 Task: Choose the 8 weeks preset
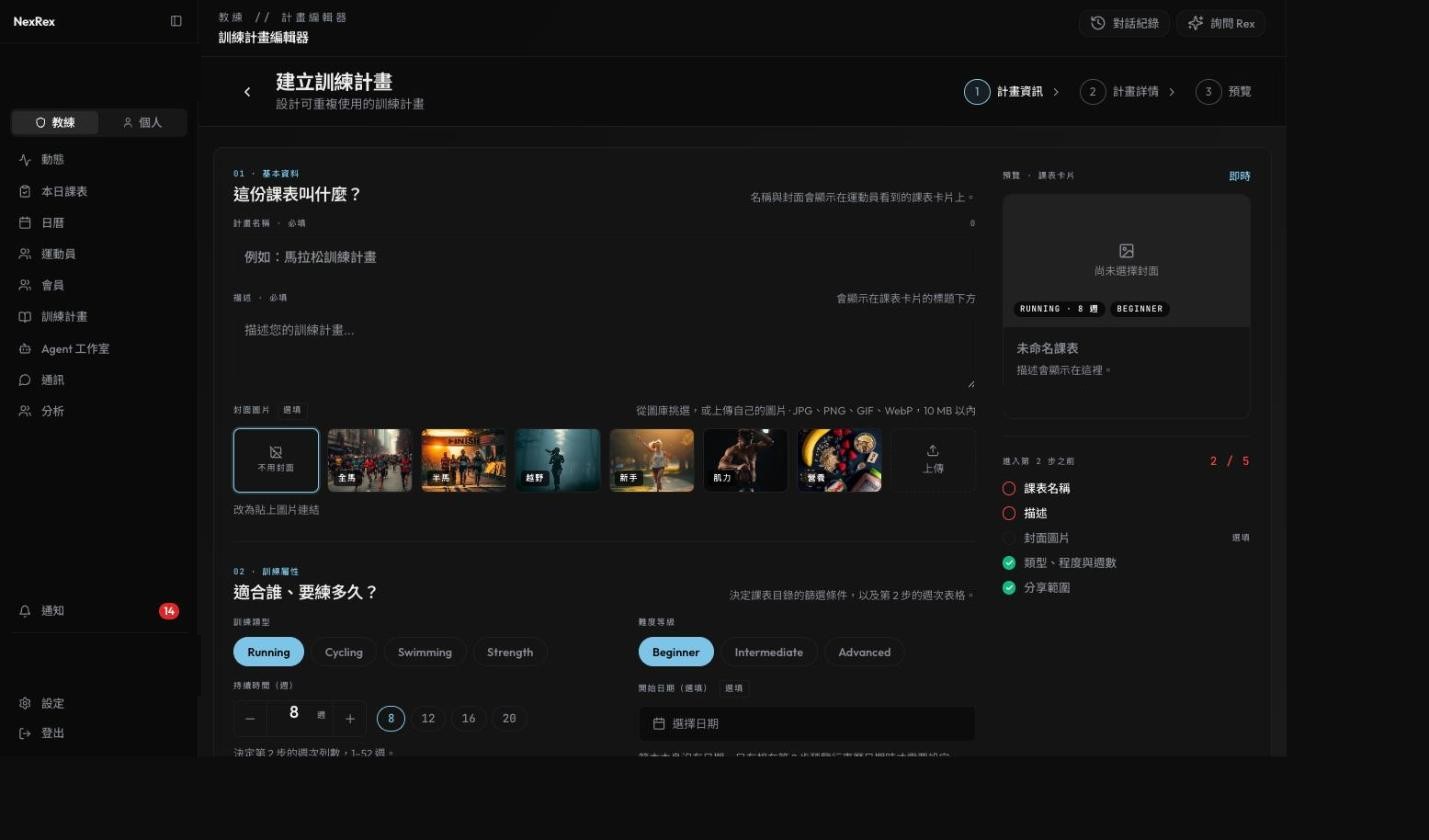click(391, 719)
